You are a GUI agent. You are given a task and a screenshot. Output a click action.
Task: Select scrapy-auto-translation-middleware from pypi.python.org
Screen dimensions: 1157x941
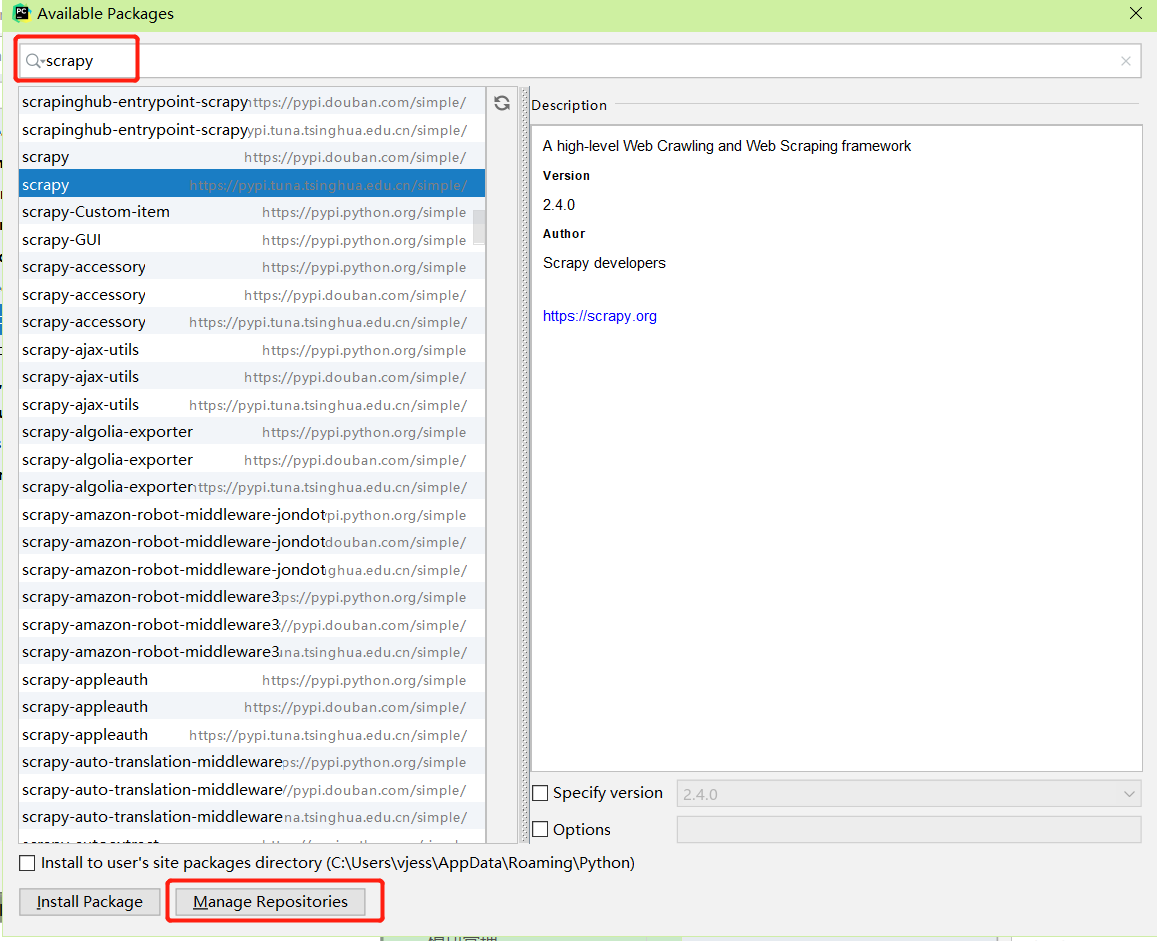252,762
